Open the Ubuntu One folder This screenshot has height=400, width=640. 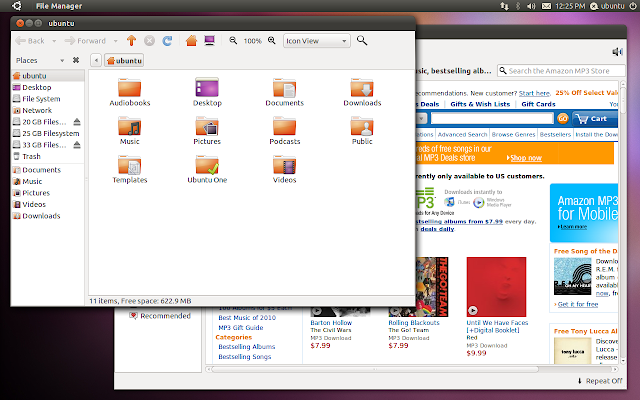click(x=207, y=164)
